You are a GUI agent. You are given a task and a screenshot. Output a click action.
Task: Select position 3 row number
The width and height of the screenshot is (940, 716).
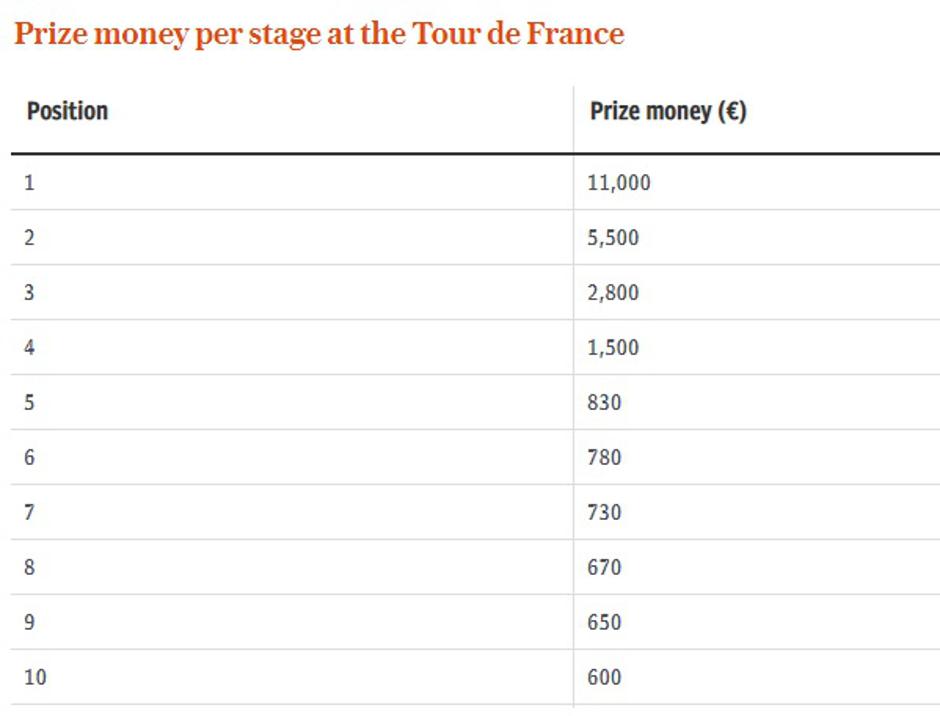click(x=29, y=293)
